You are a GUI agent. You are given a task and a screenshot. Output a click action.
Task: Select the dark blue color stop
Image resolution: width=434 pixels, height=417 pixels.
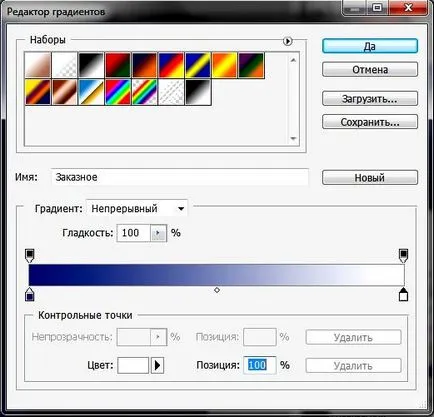[x=30, y=294]
